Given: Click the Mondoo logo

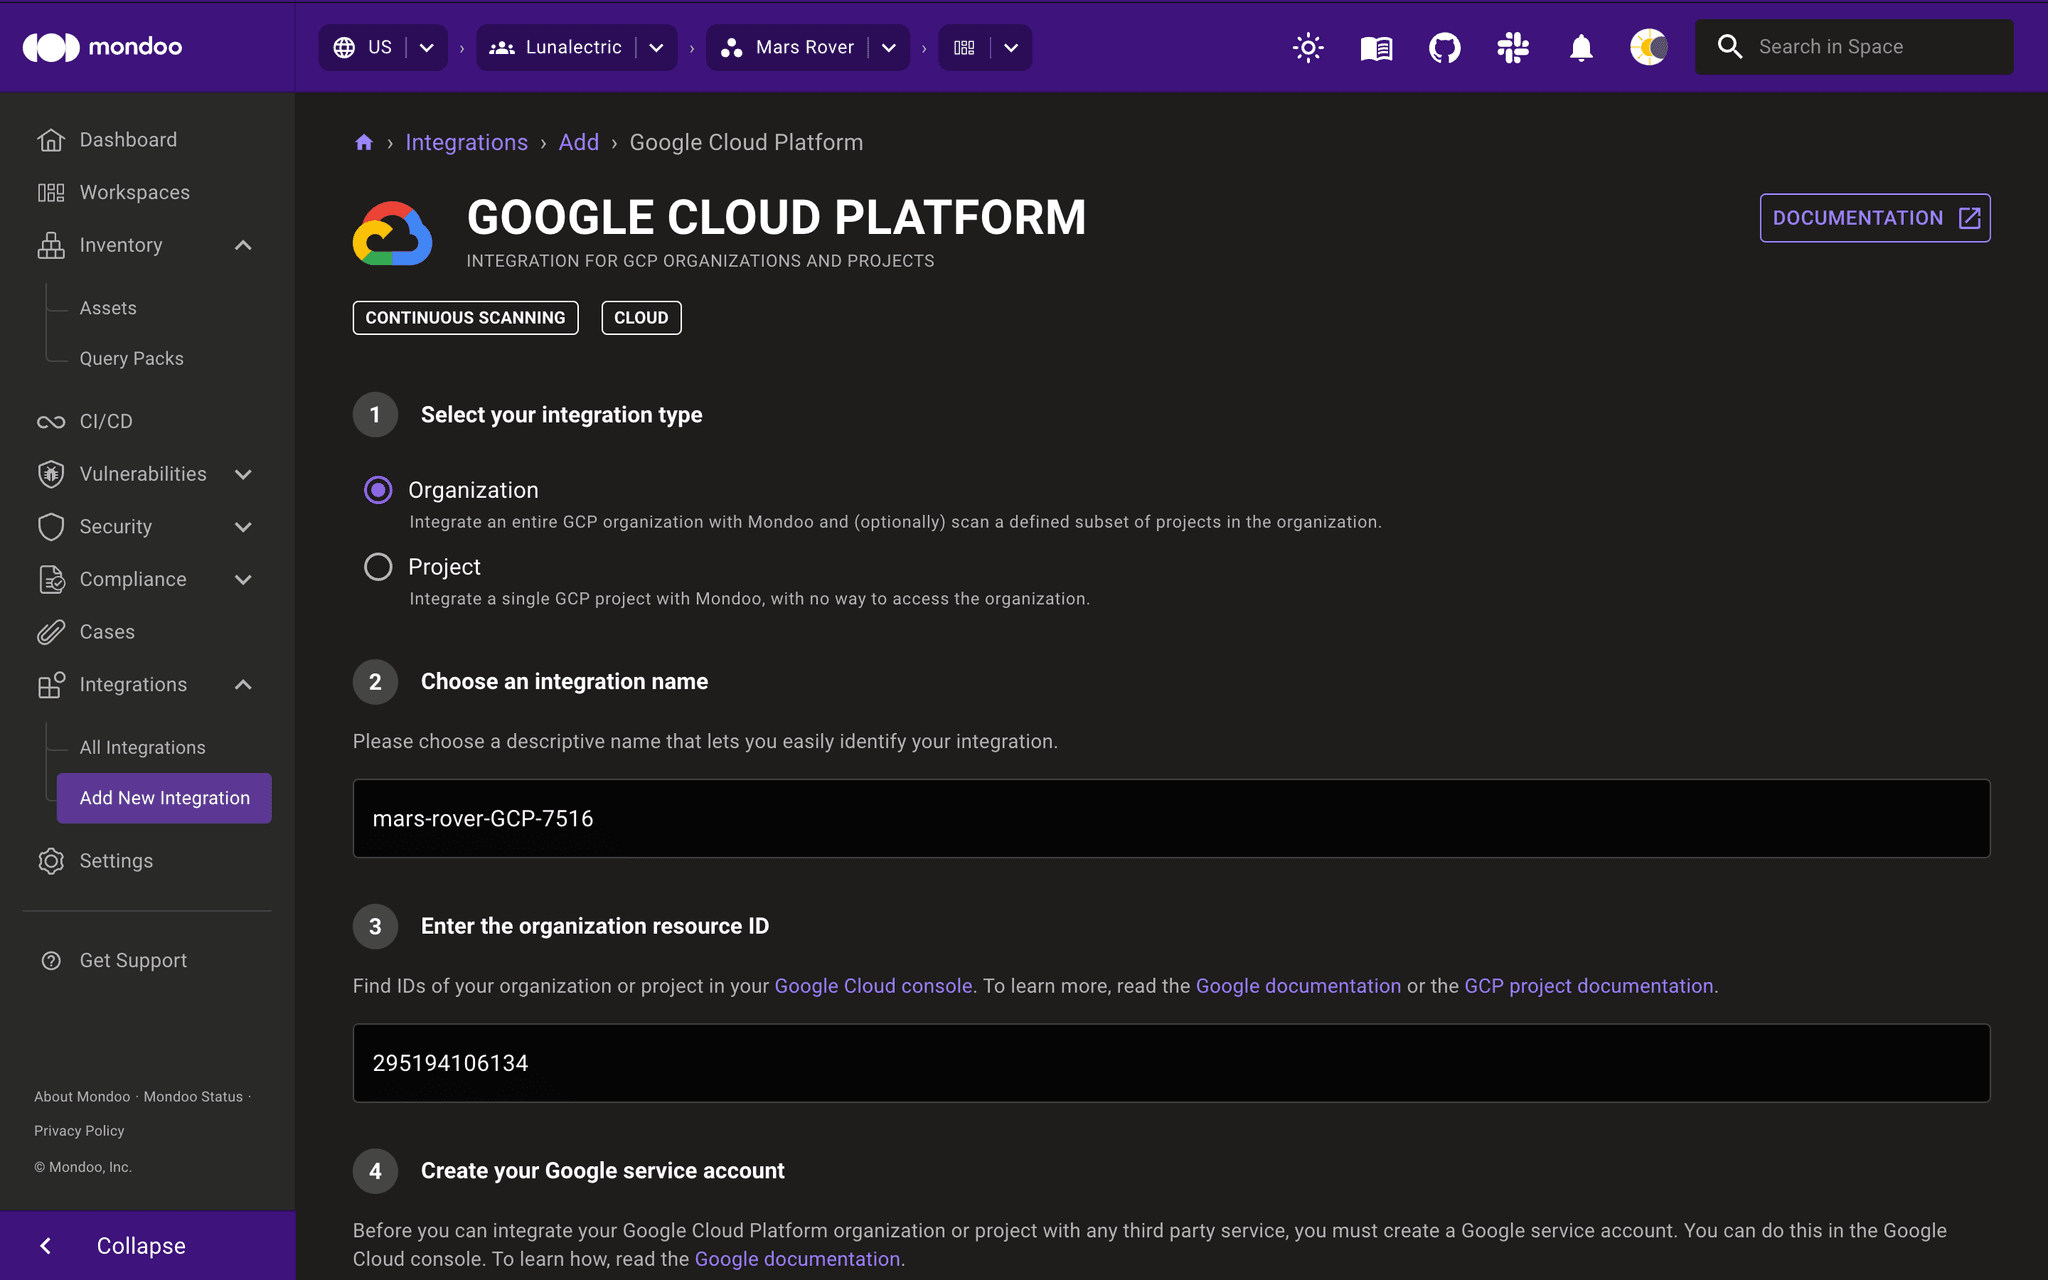Looking at the screenshot, I should tap(102, 47).
